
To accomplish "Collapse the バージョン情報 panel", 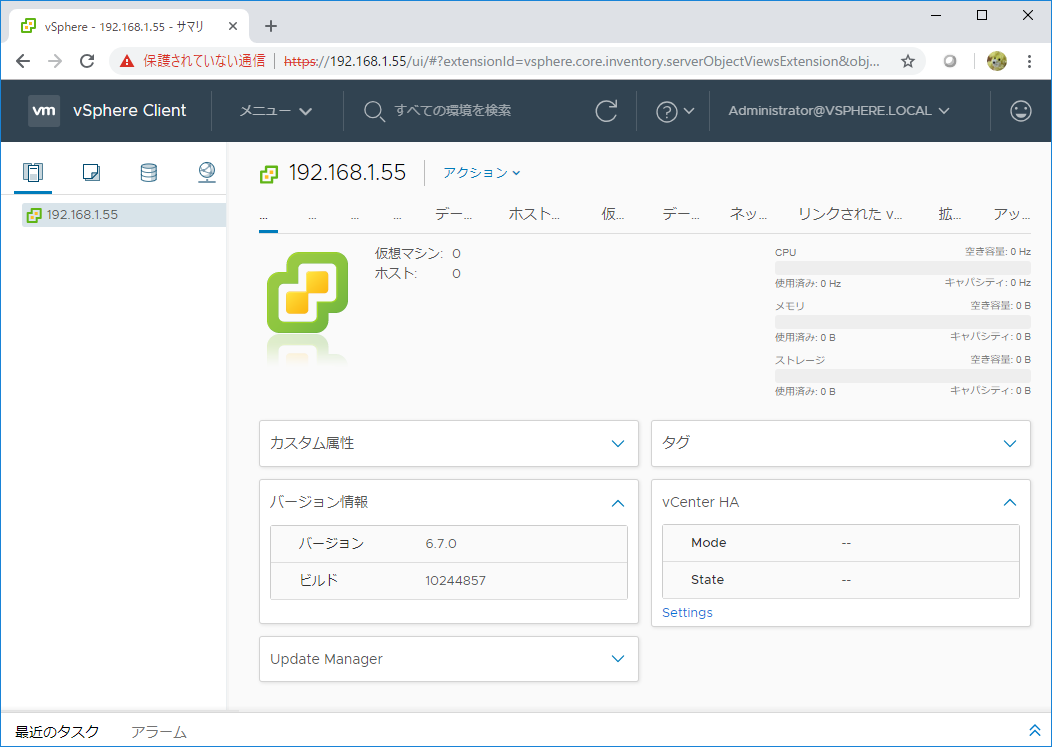I will pyautogui.click(x=618, y=503).
